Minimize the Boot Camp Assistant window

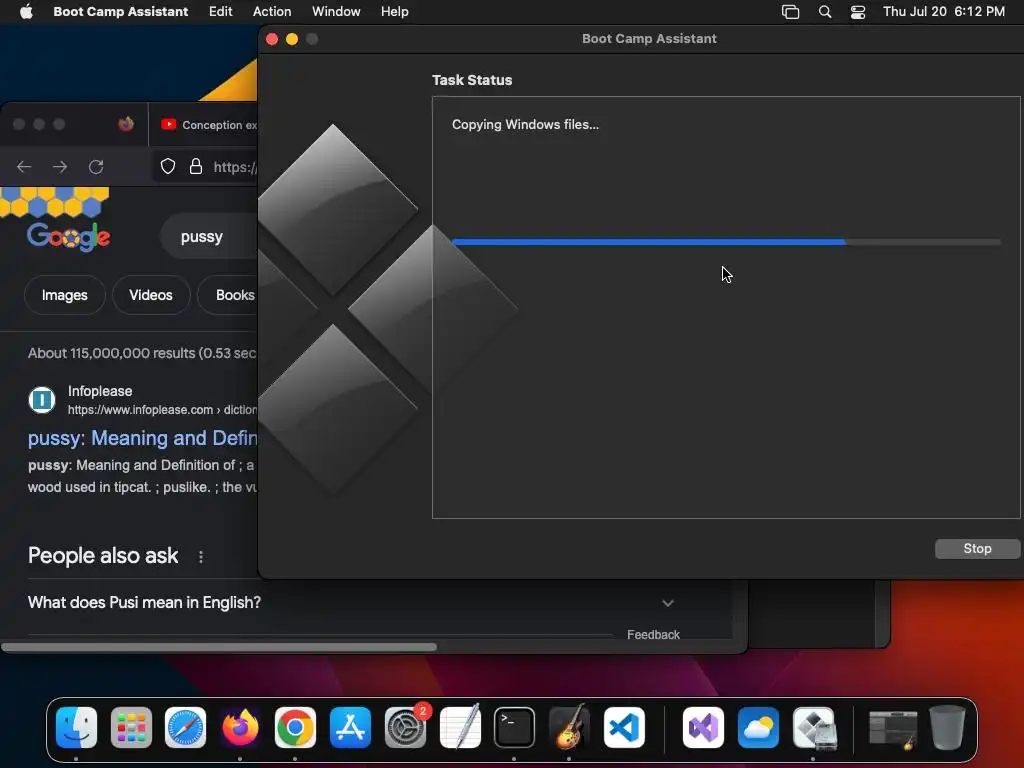(x=292, y=39)
